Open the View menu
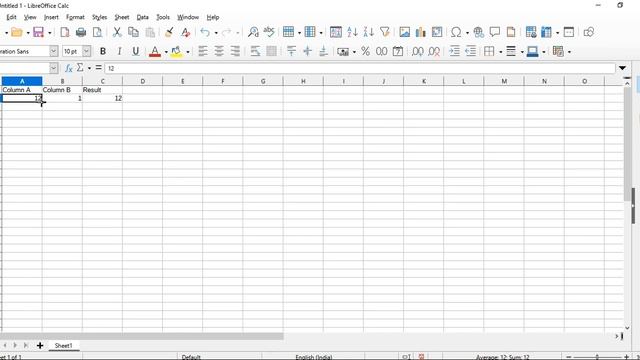The image size is (640, 360). (x=30, y=17)
